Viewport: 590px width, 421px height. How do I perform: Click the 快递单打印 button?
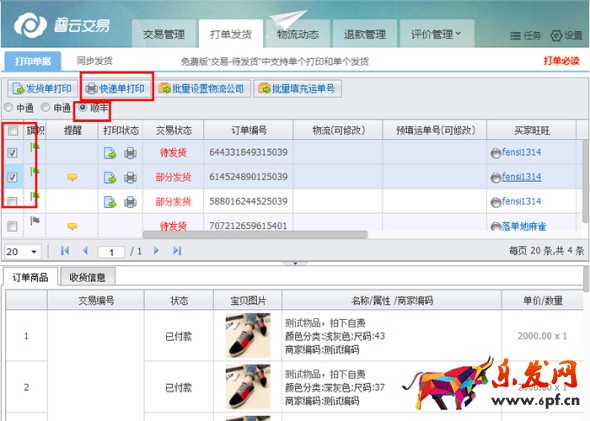point(116,88)
